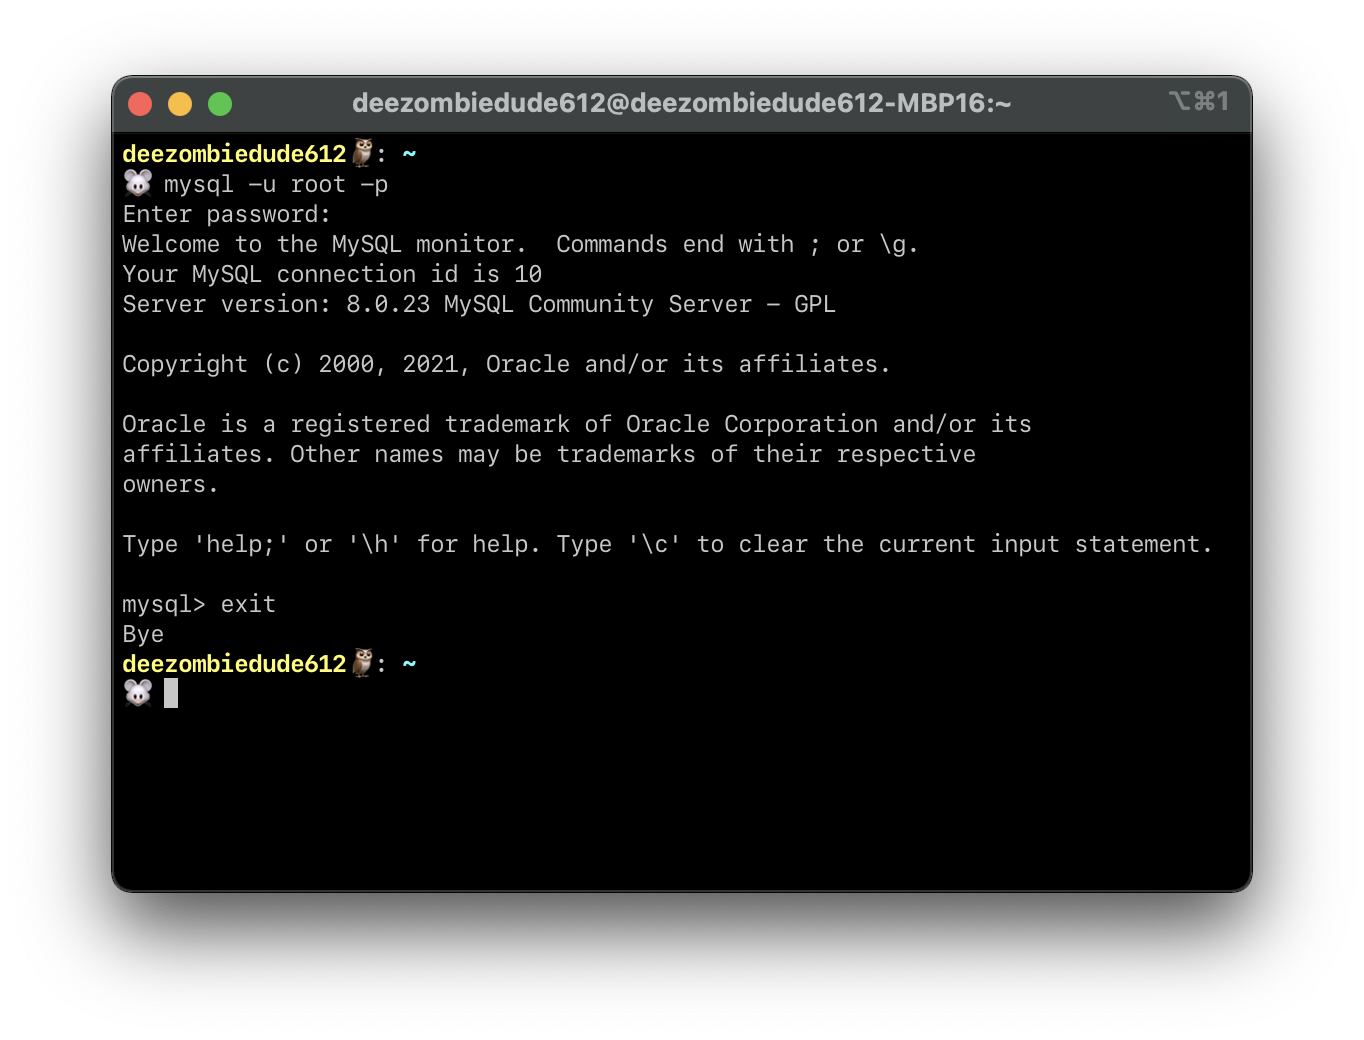Click the 'owners.' line
This screenshot has height=1040, width=1364.
click(x=170, y=484)
